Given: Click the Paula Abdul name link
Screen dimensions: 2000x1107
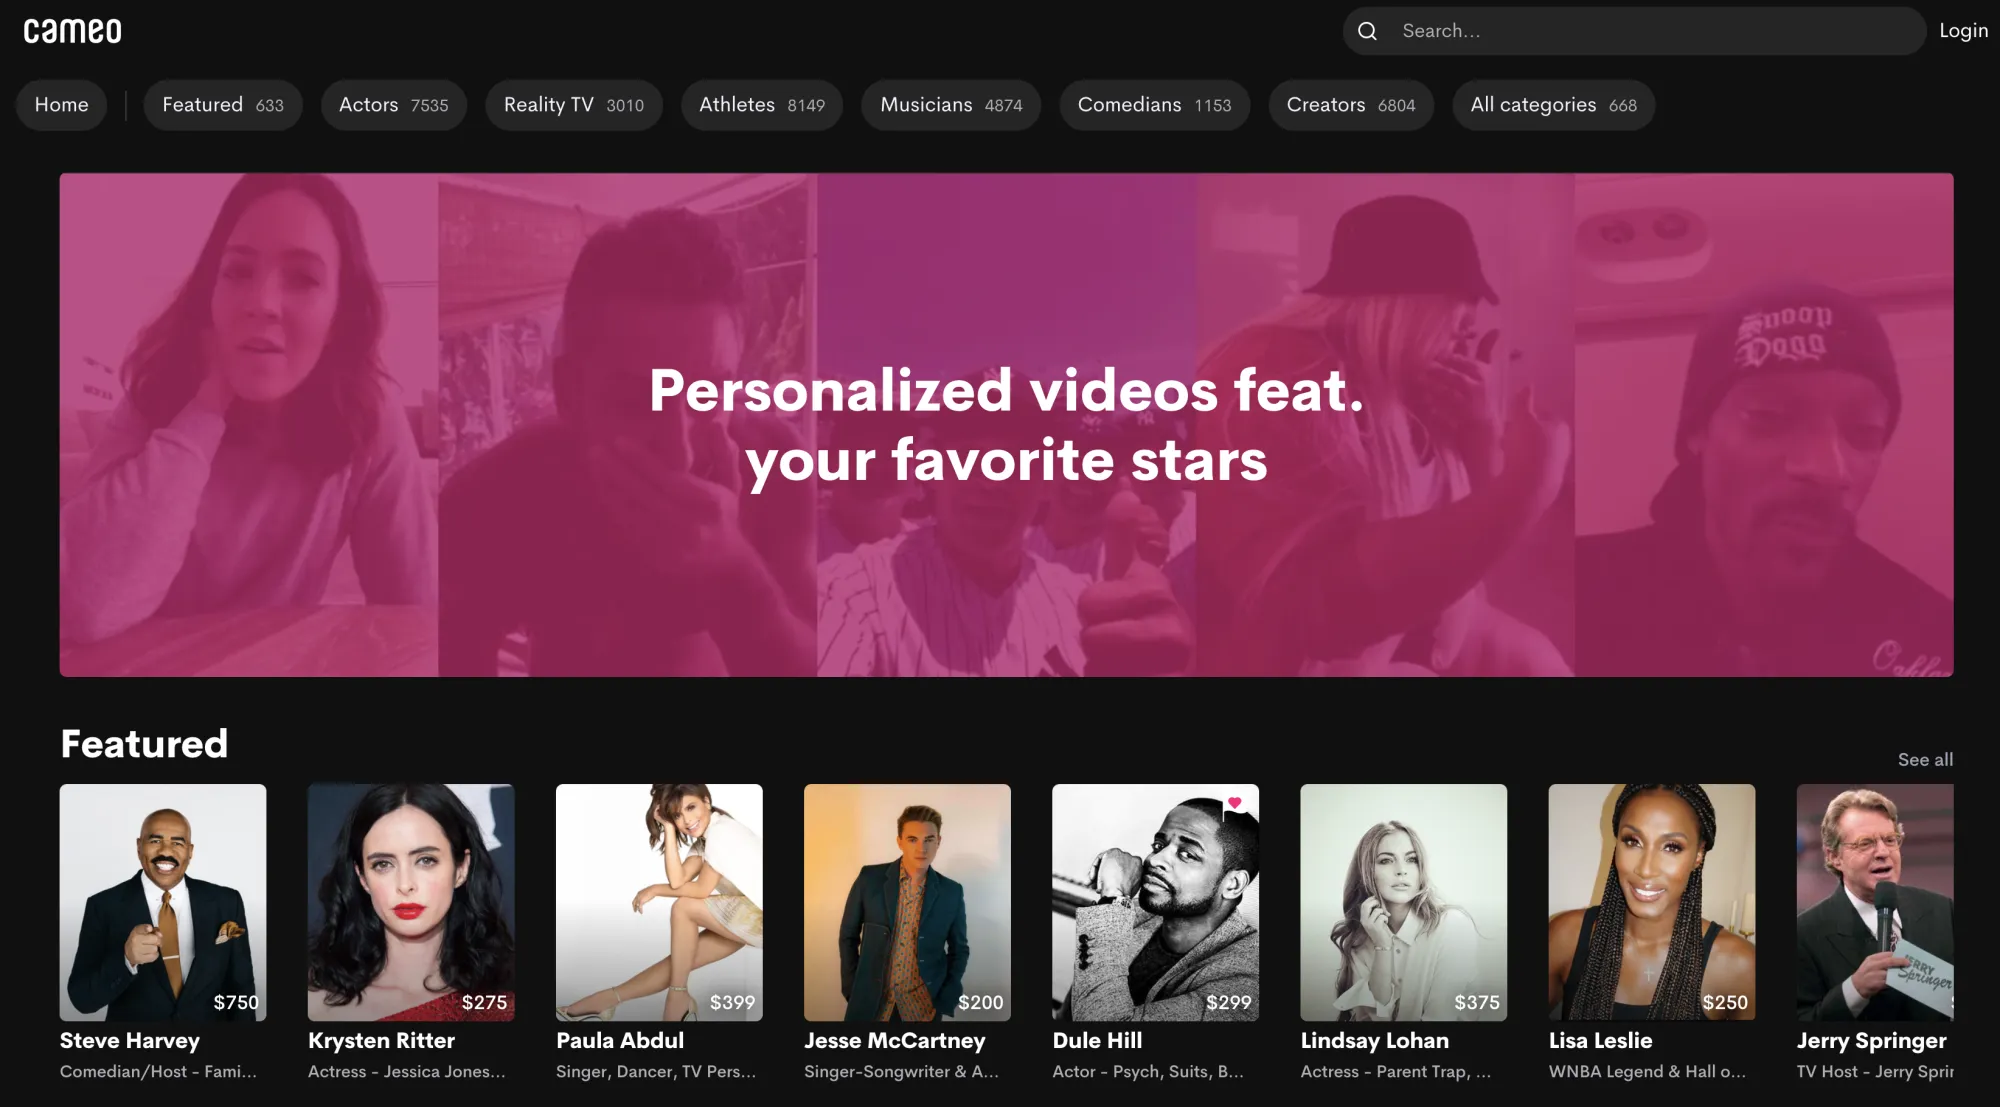Looking at the screenshot, I should tap(620, 1041).
